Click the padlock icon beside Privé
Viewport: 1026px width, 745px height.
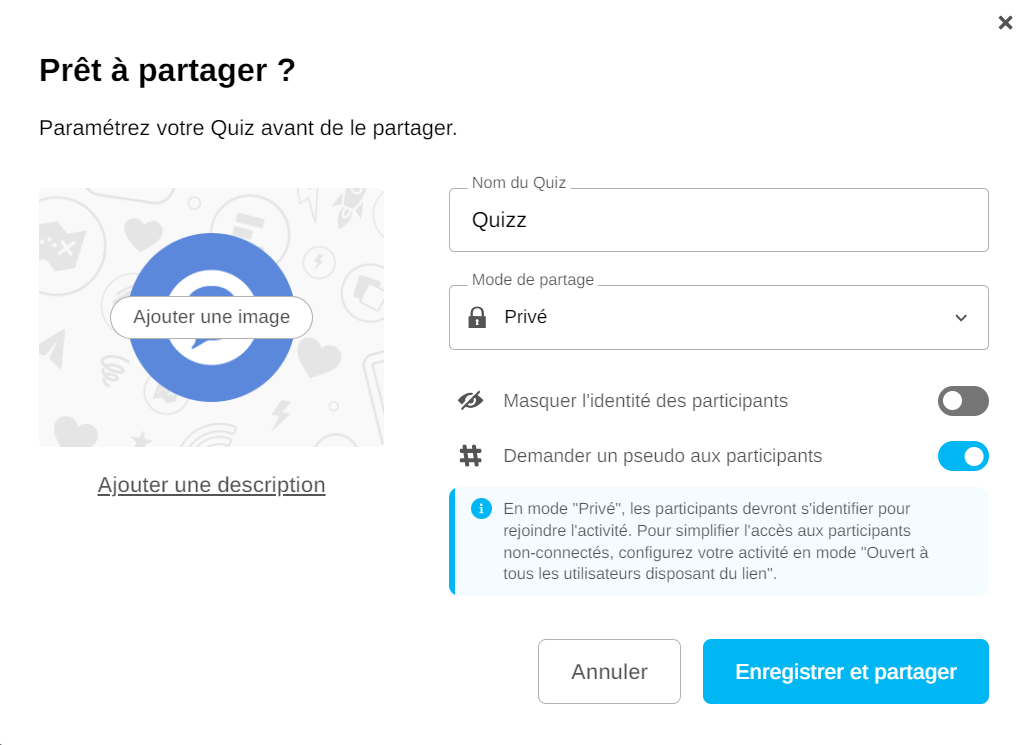pyautogui.click(x=477, y=318)
